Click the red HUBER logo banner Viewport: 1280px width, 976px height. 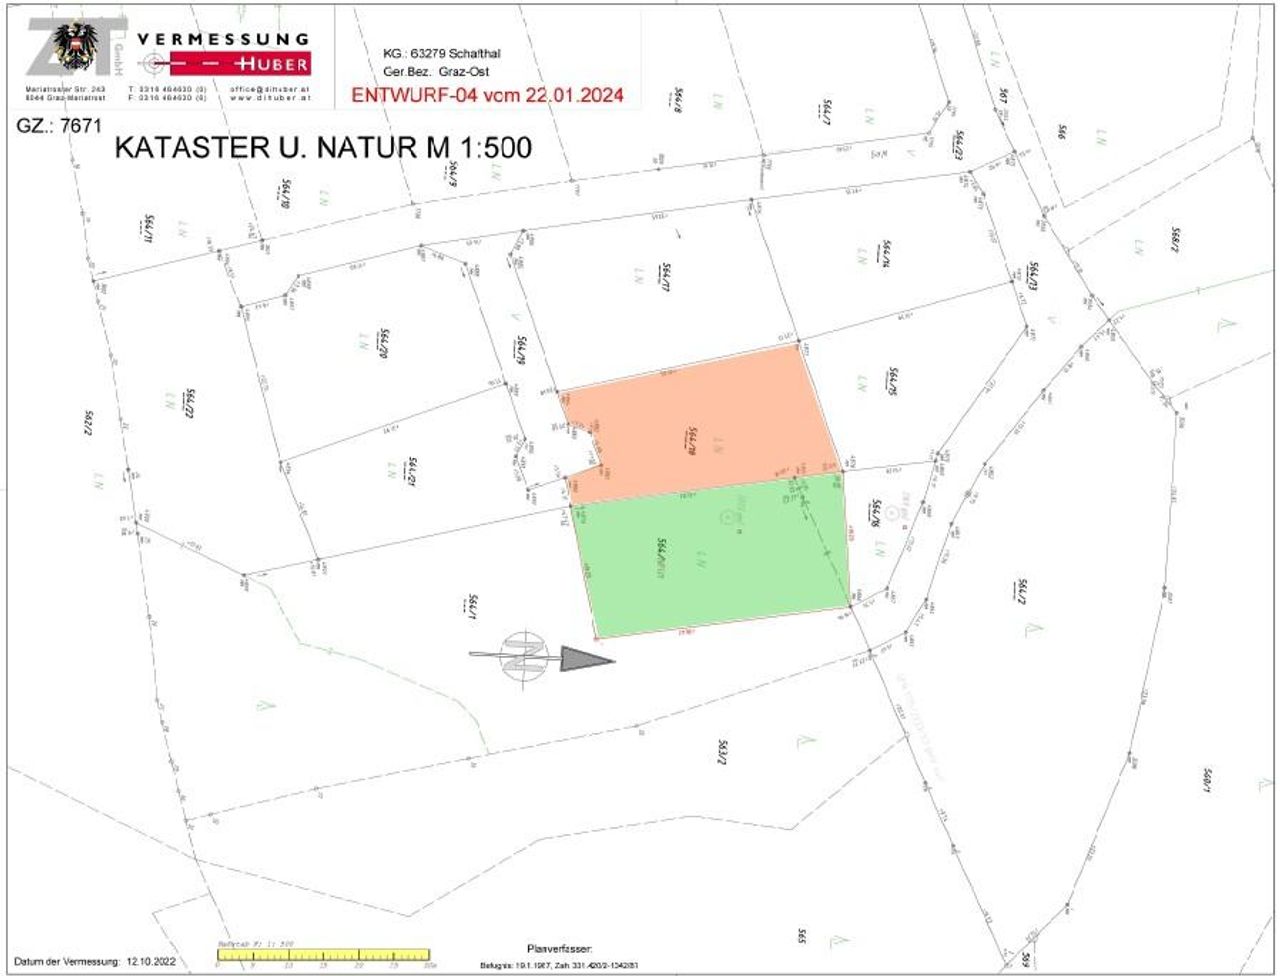tap(240, 64)
